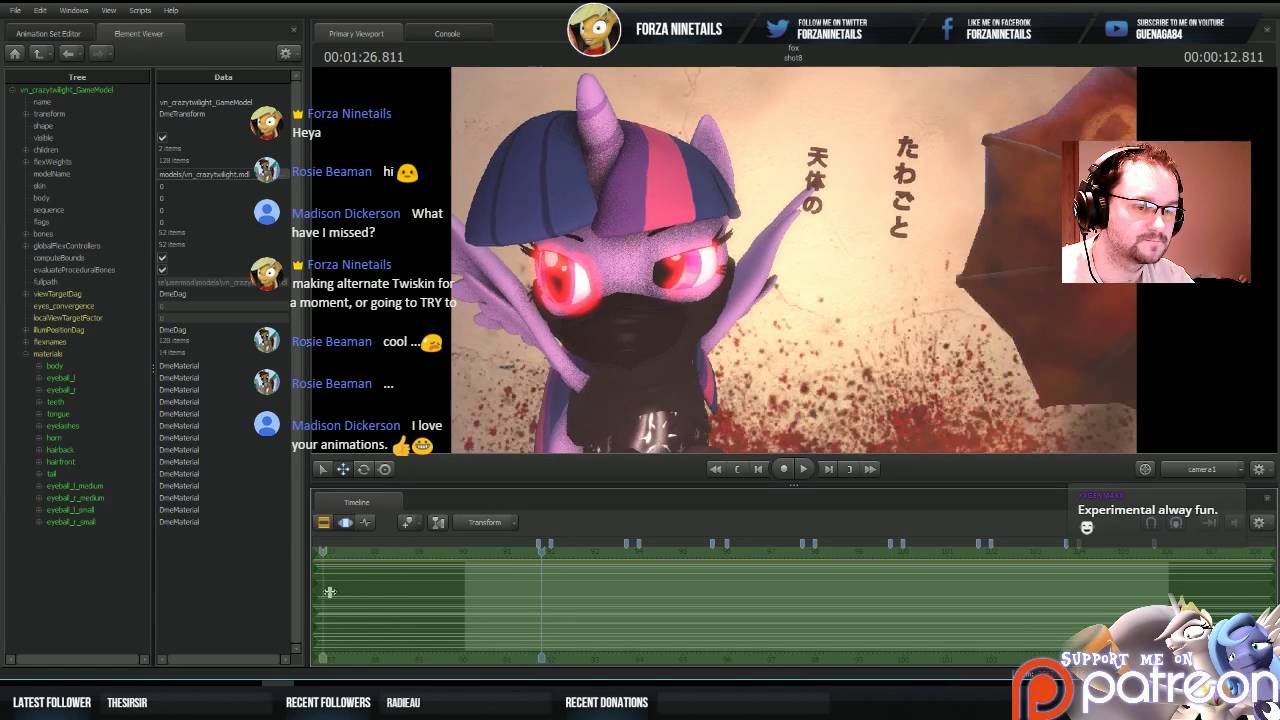Step forward one frame
The image size is (1280, 720).
(x=828, y=469)
